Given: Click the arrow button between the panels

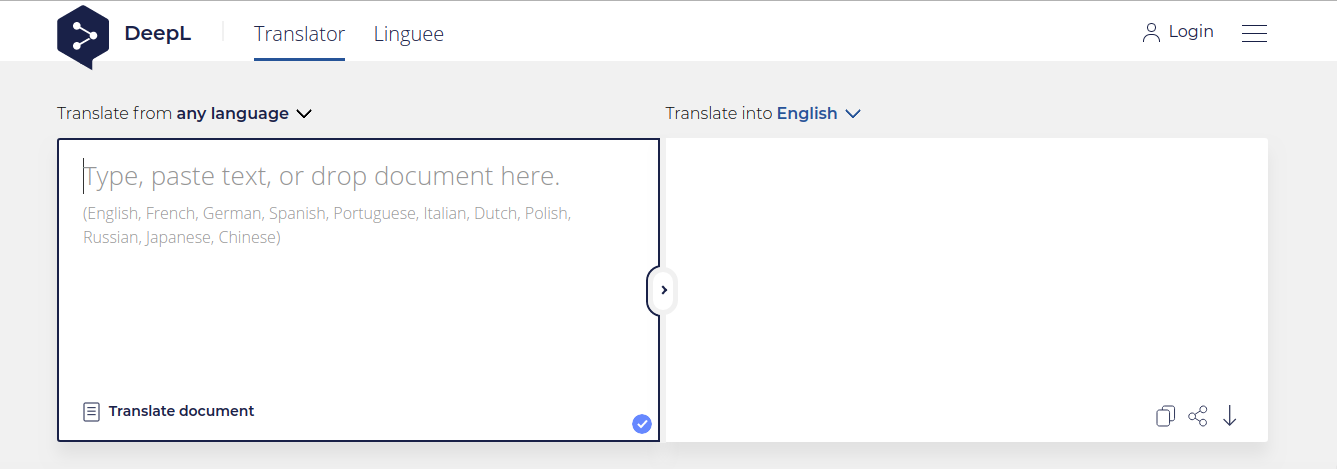Looking at the screenshot, I should (663, 290).
